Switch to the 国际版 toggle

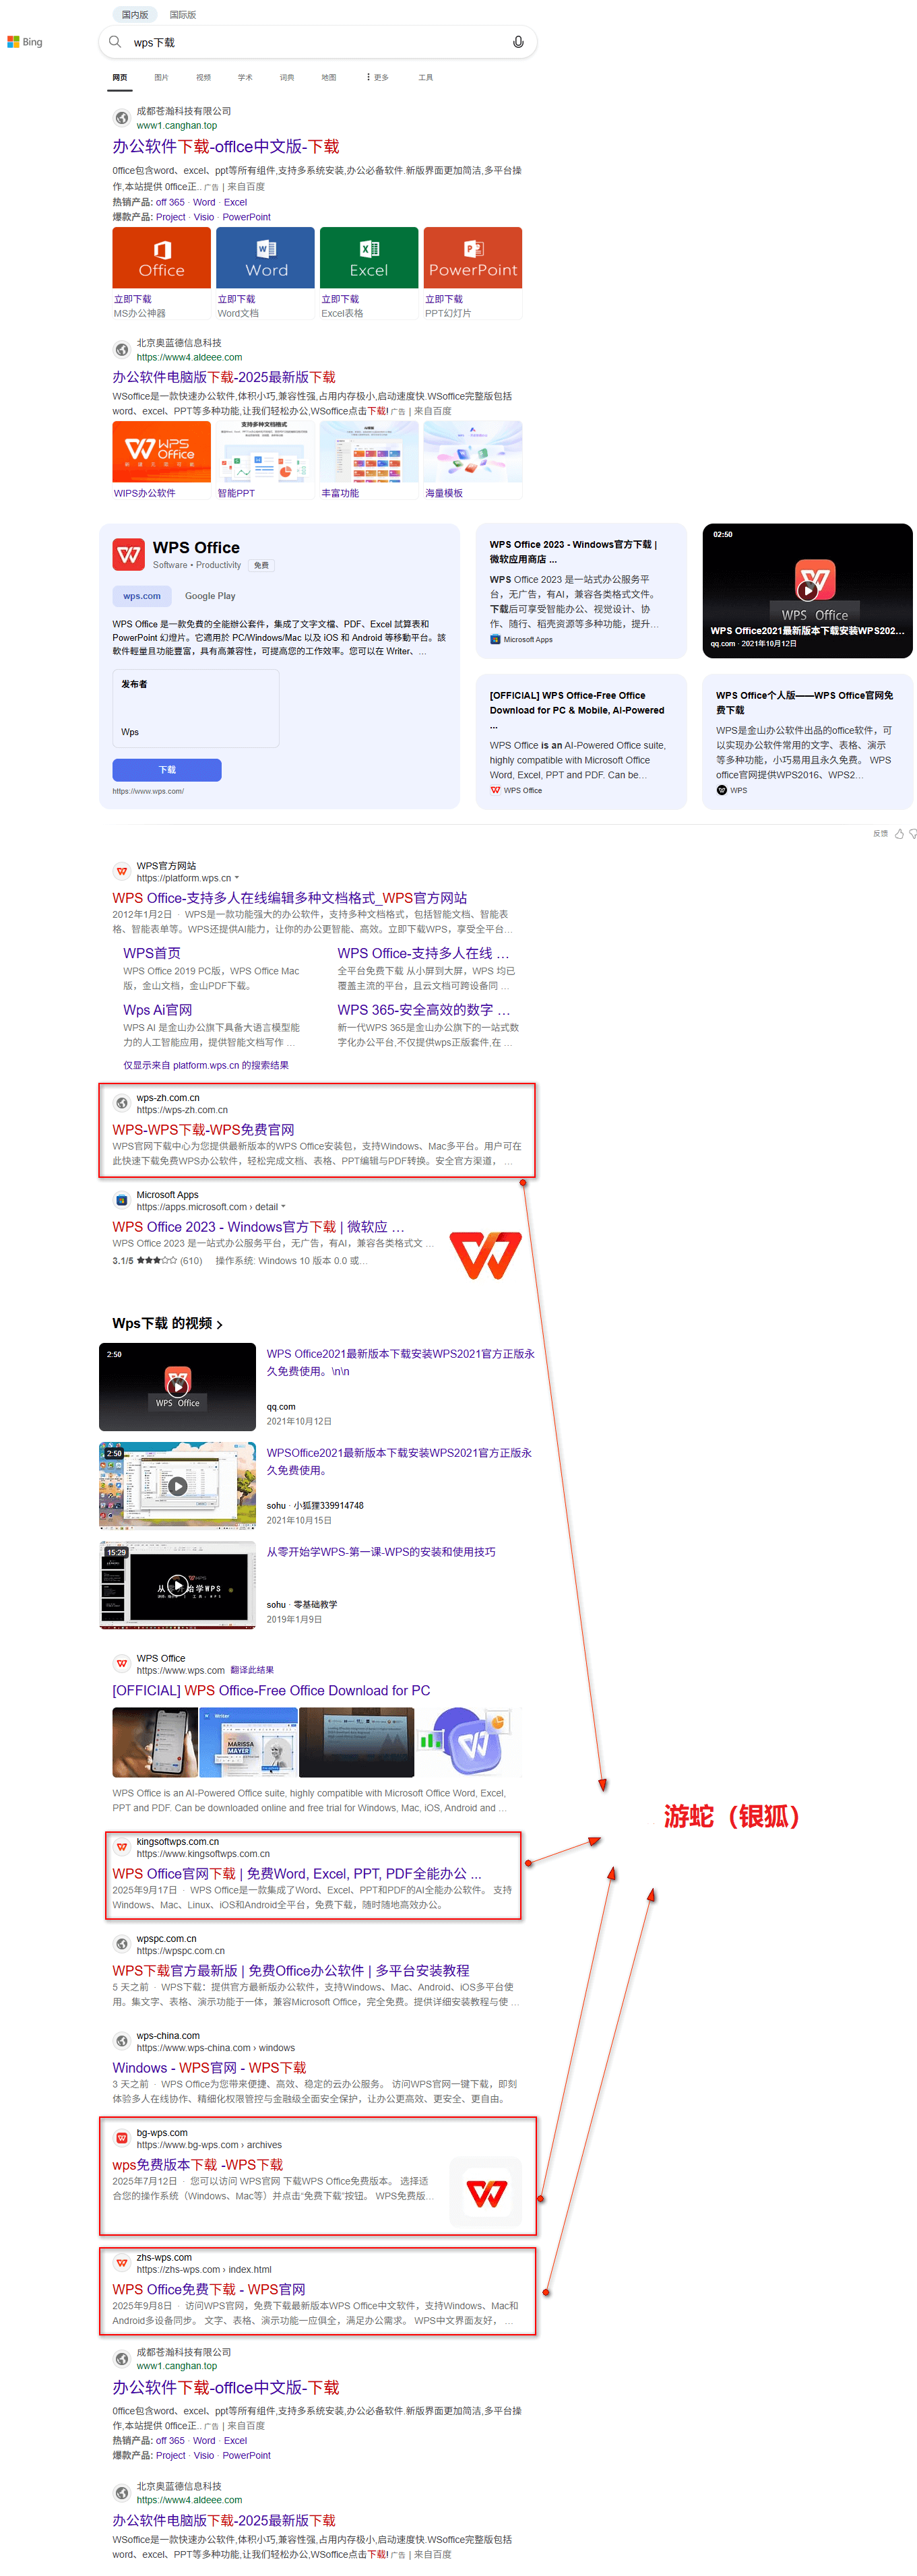(x=183, y=14)
